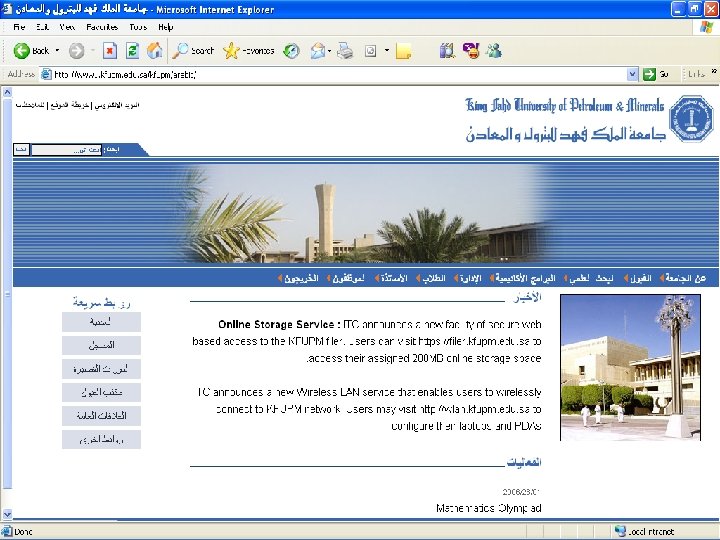
Task: Click the Online Storage Service news heading
Action: click(x=279, y=325)
